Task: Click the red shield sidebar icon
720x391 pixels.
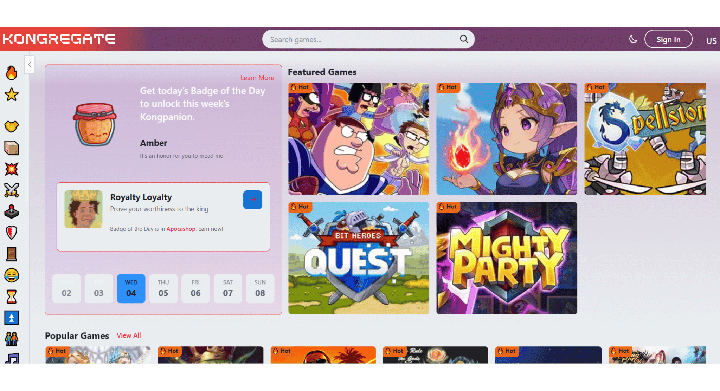Action: pyautogui.click(x=11, y=233)
